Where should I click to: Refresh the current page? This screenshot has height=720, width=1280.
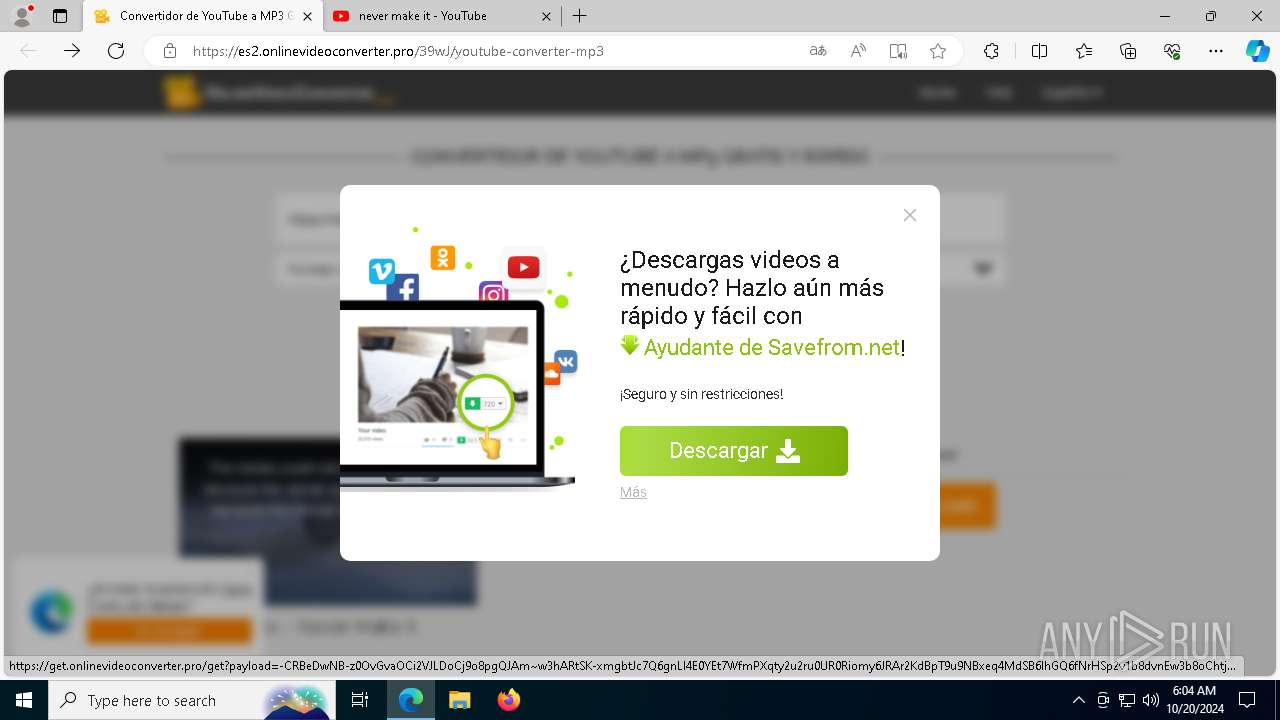pyautogui.click(x=115, y=51)
